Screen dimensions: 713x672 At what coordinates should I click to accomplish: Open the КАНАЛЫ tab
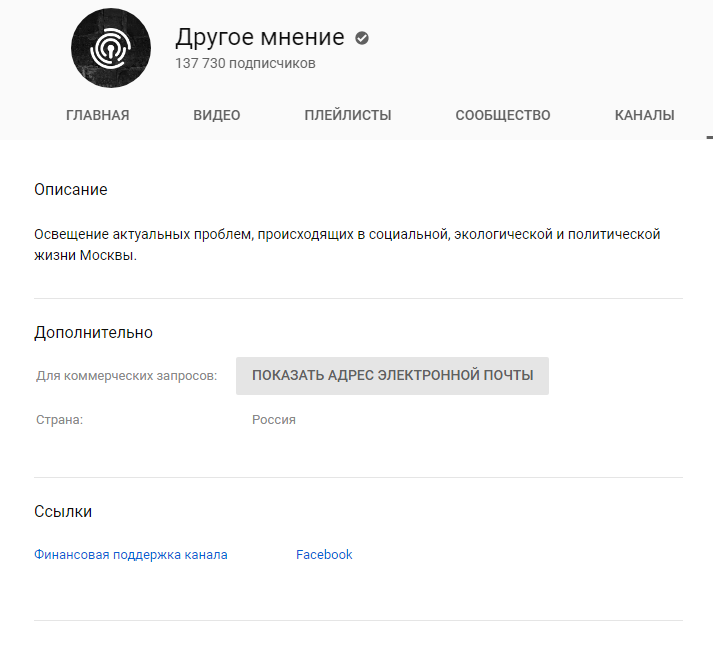pos(644,115)
